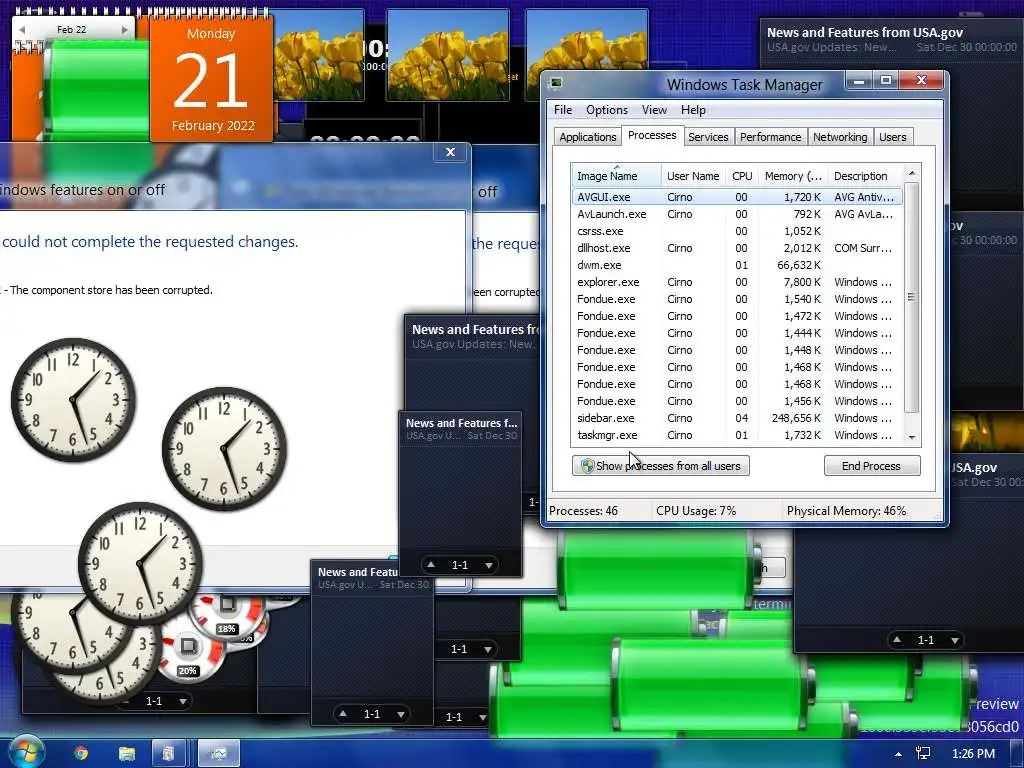1024x768 pixels.
Task: Select taskbar button between File Explorer and Task Manager
Action: tap(169, 754)
